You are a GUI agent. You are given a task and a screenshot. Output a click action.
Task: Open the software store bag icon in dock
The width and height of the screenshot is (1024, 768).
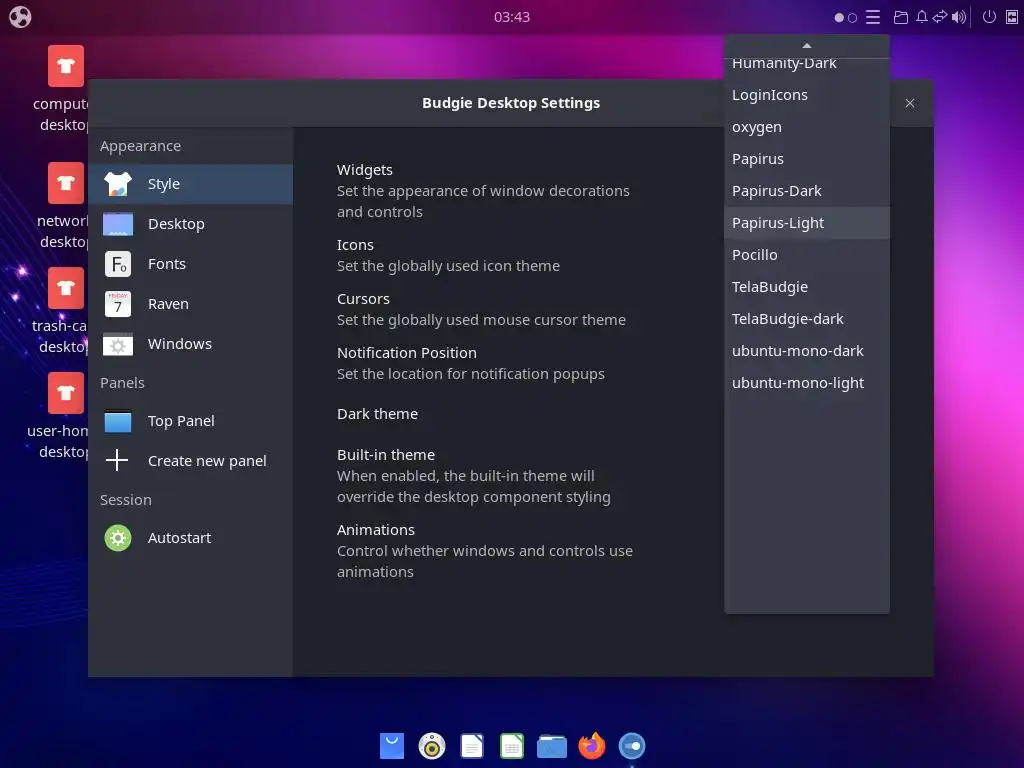point(392,745)
